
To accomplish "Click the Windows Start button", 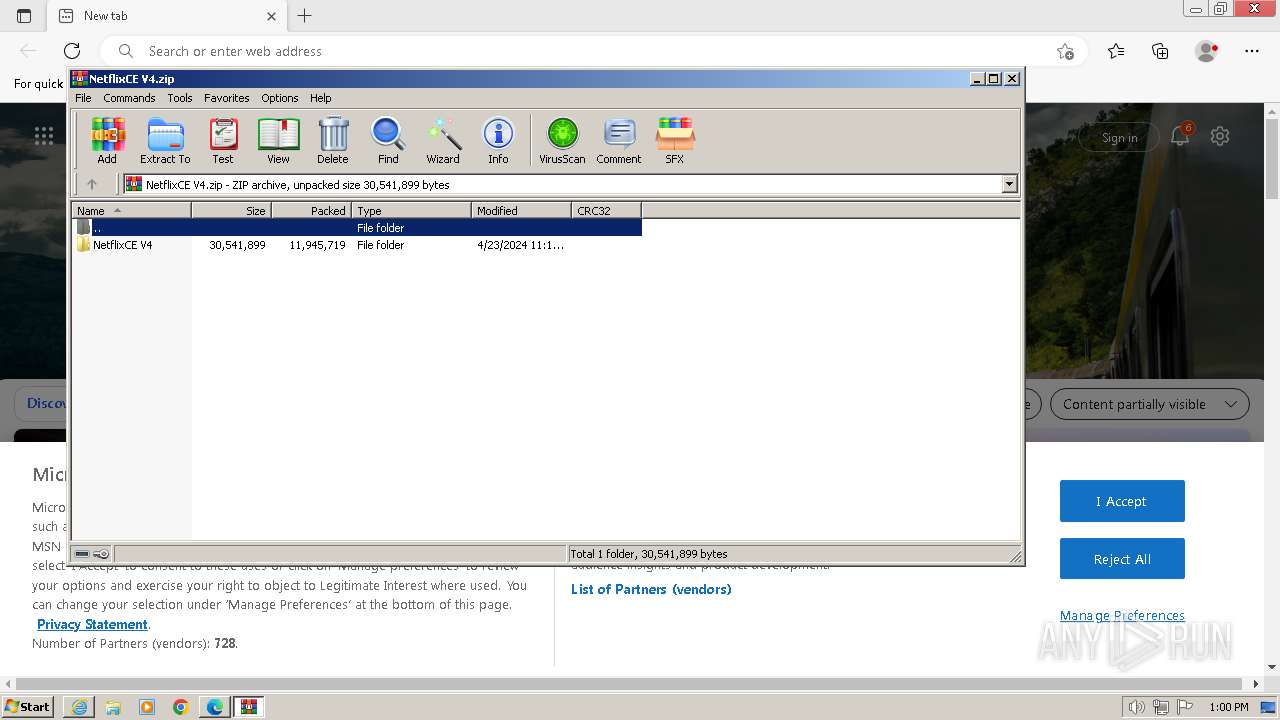I will click(27, 706).
